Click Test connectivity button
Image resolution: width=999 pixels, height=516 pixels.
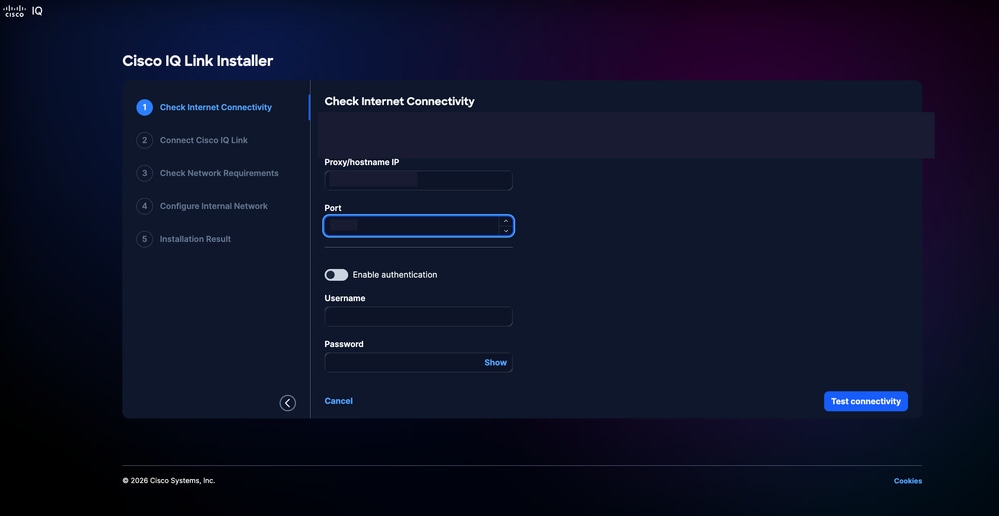pos(866,401)
